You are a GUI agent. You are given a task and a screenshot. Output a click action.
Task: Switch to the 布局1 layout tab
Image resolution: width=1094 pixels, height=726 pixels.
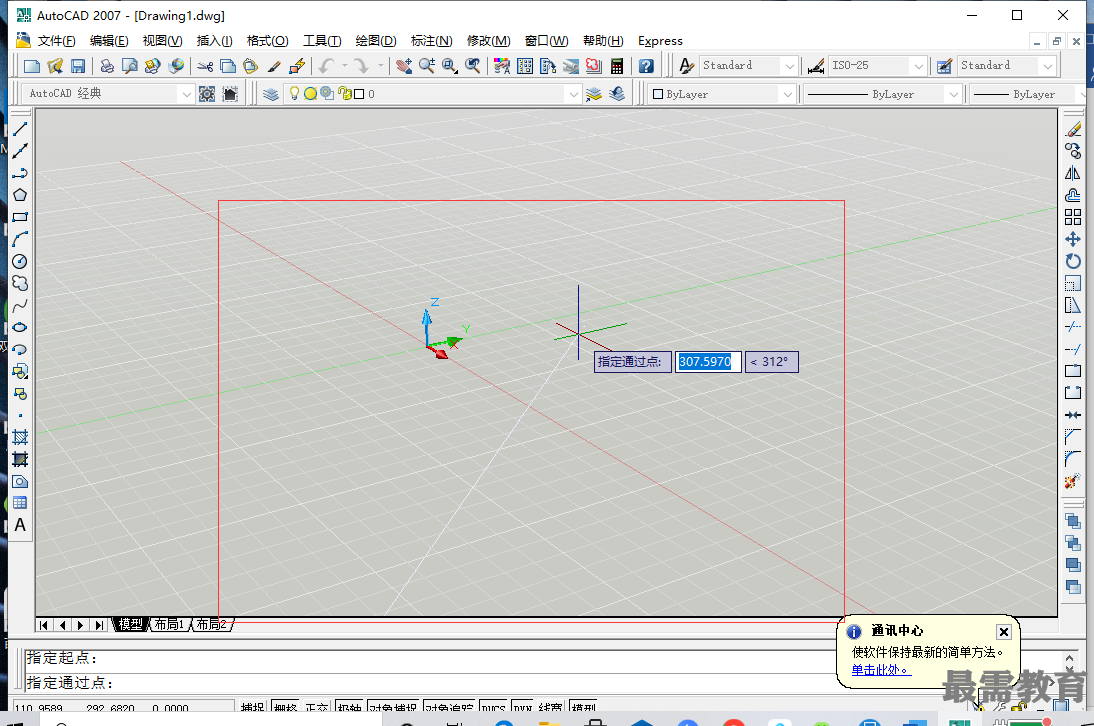168,624
